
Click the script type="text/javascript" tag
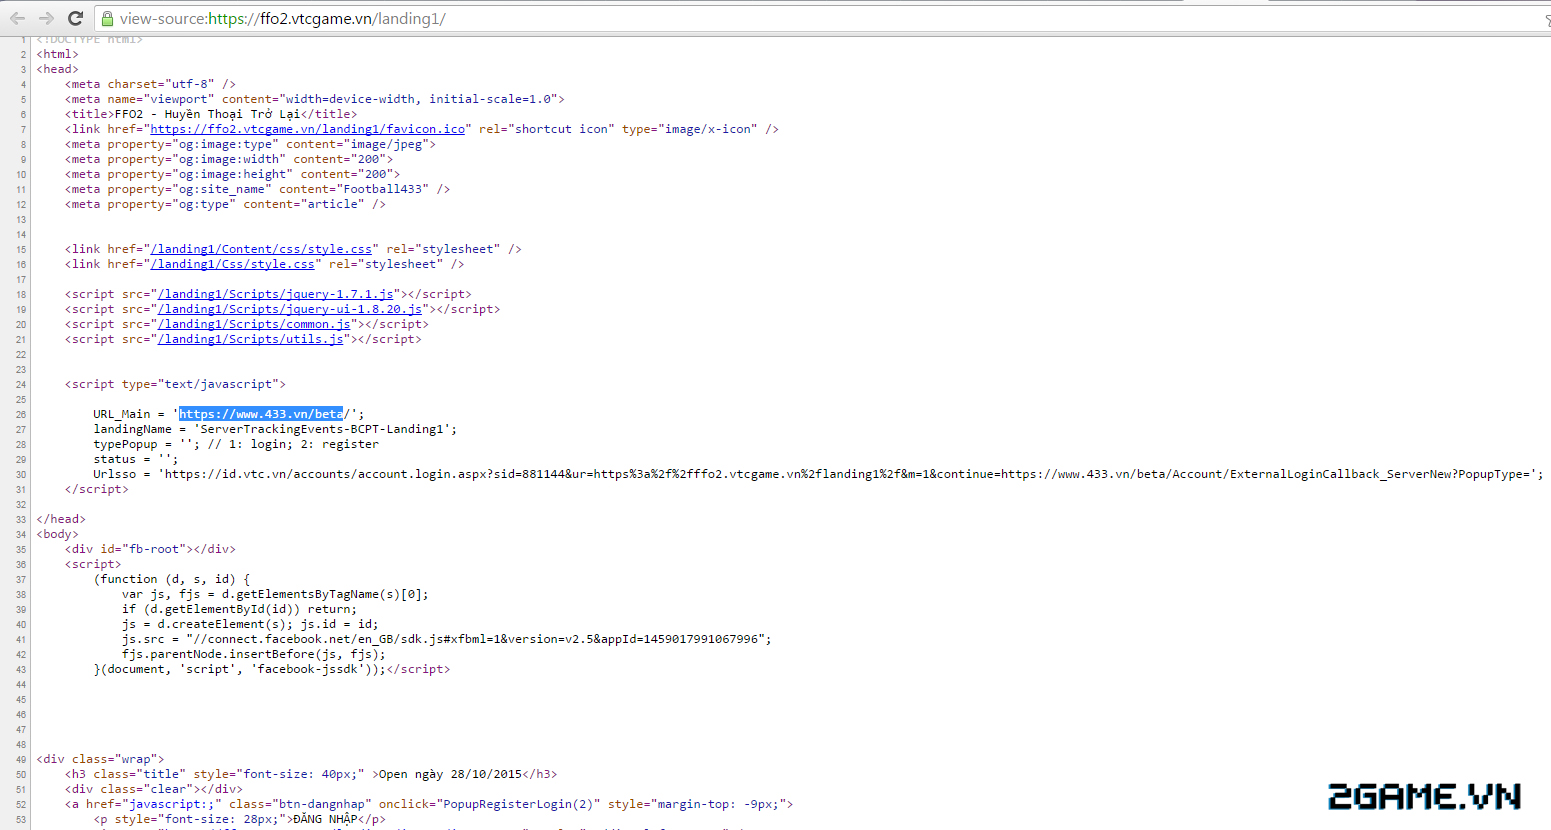point(175,384)
